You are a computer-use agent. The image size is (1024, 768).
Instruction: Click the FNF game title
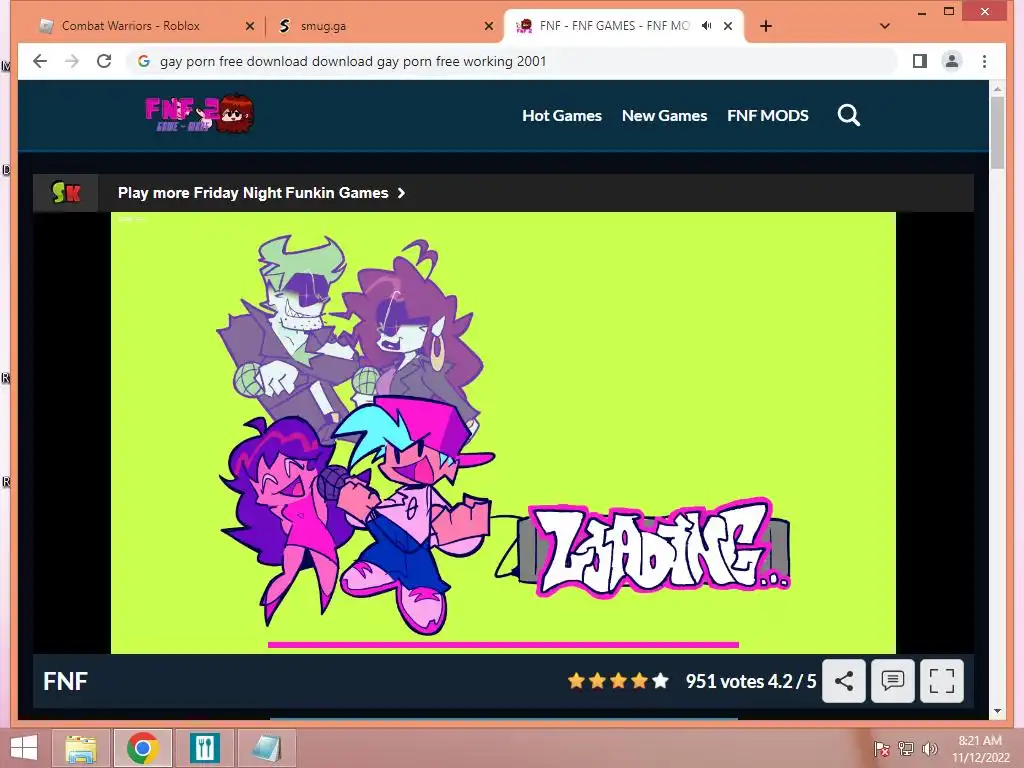point(65,681)
